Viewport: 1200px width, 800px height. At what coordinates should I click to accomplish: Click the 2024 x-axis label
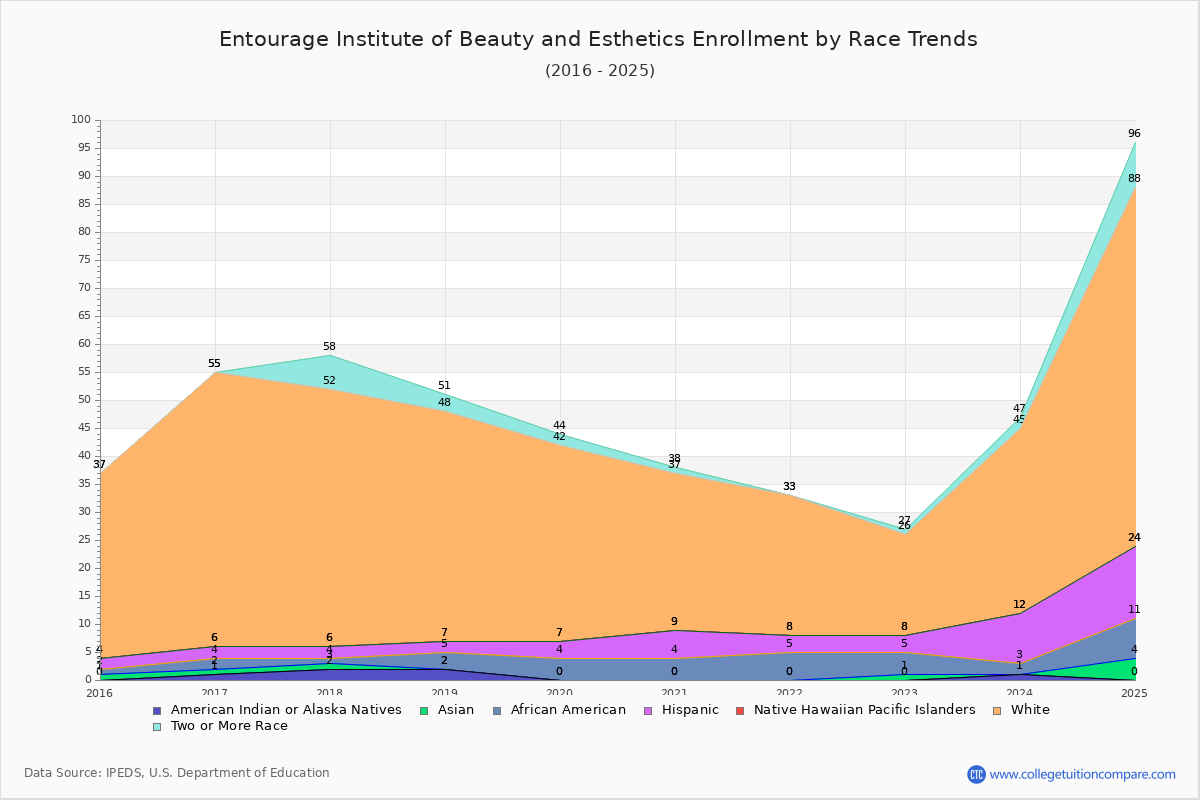[x=1020, y=693]
